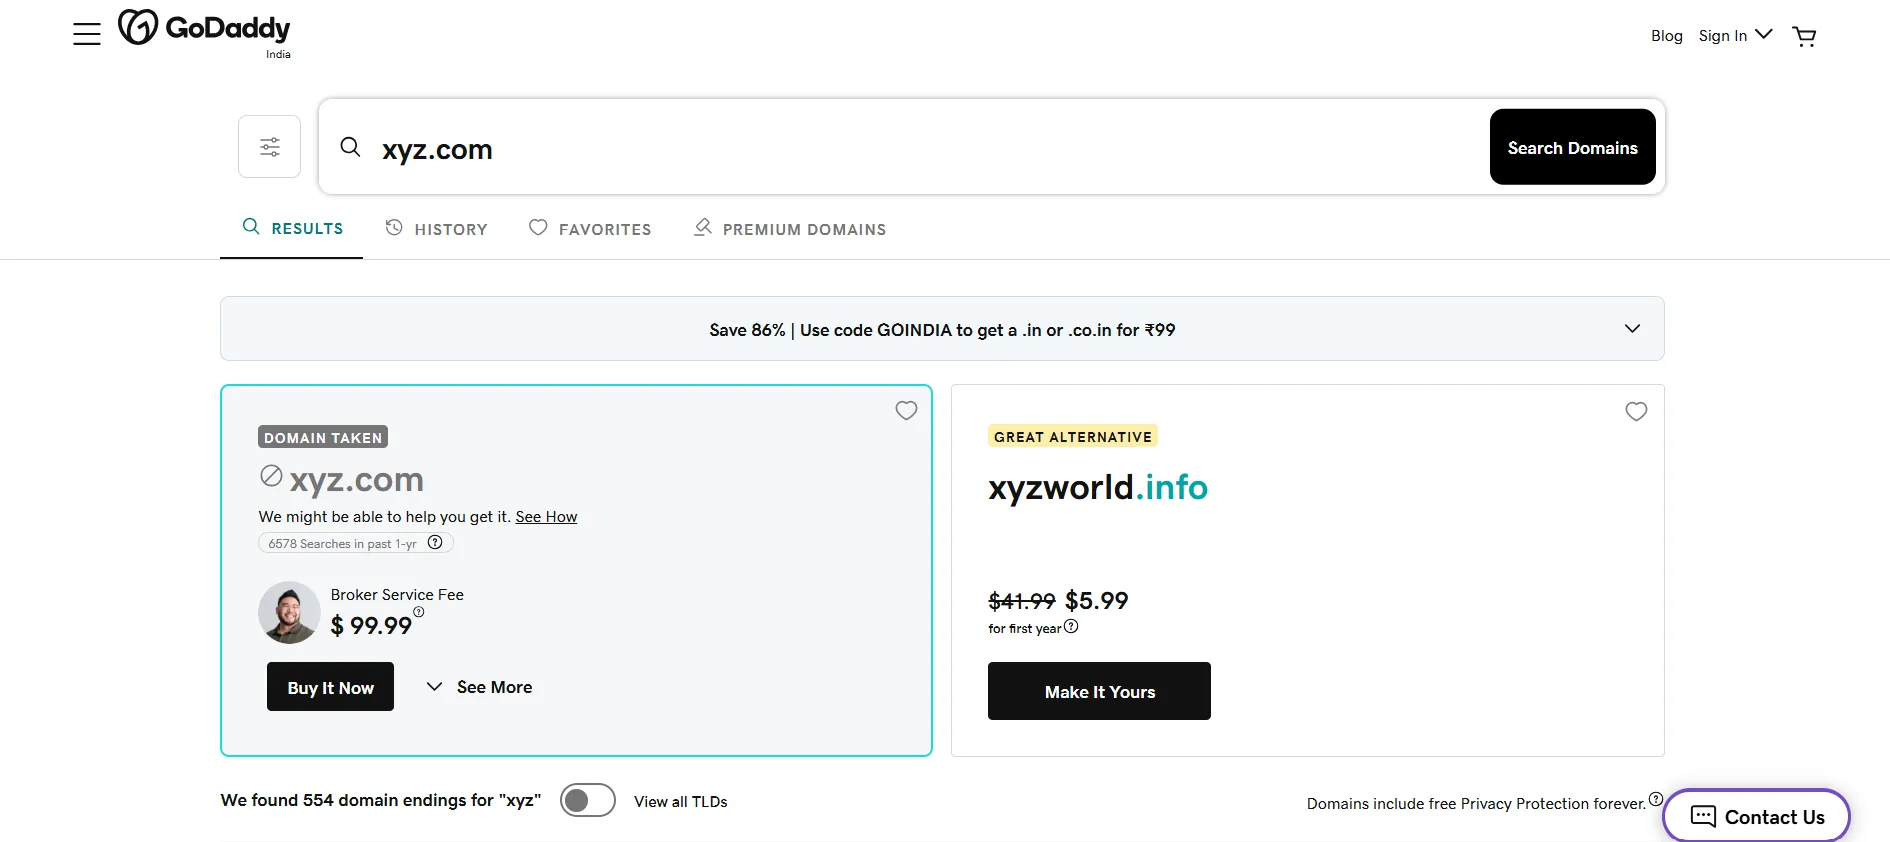Click the $5.99 sale price

tap(1097, 600)
